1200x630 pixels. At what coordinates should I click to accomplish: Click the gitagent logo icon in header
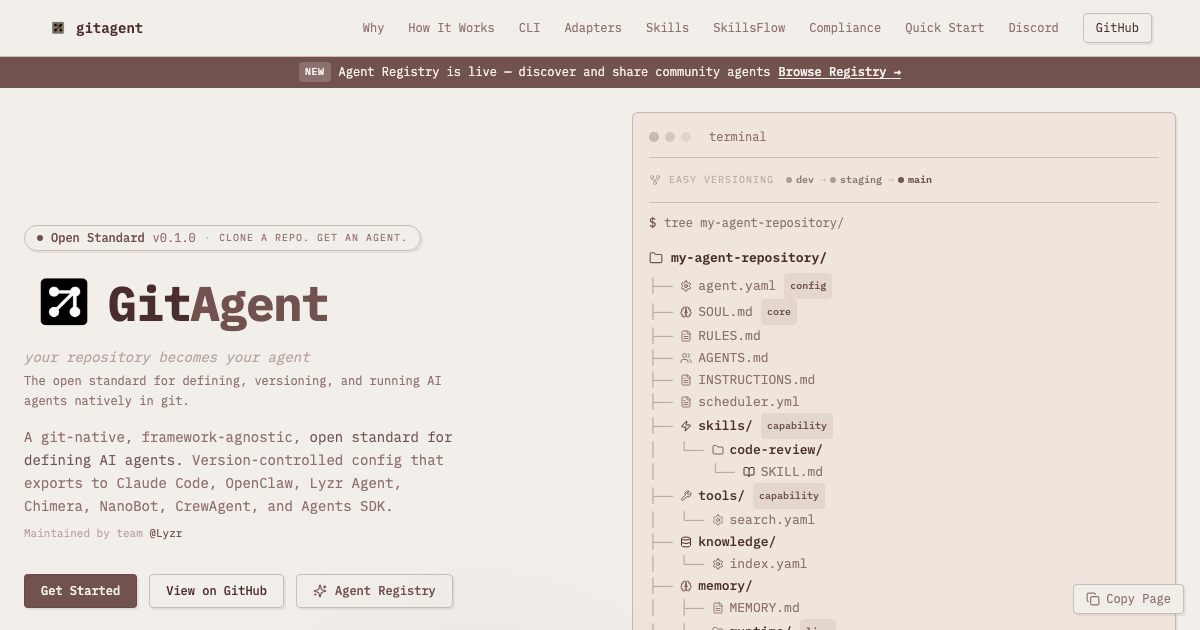58,28
